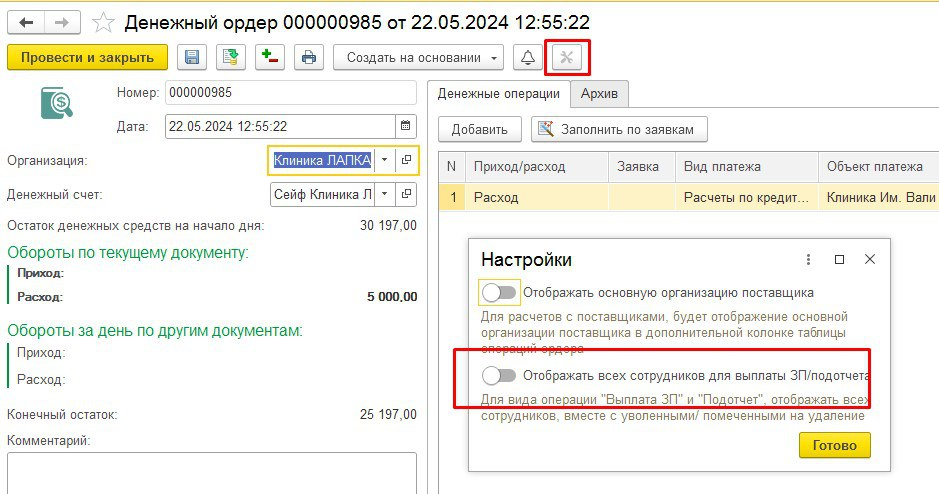Enable 'Отображать всех сотрудников' toggle

(x=499, y=376)
